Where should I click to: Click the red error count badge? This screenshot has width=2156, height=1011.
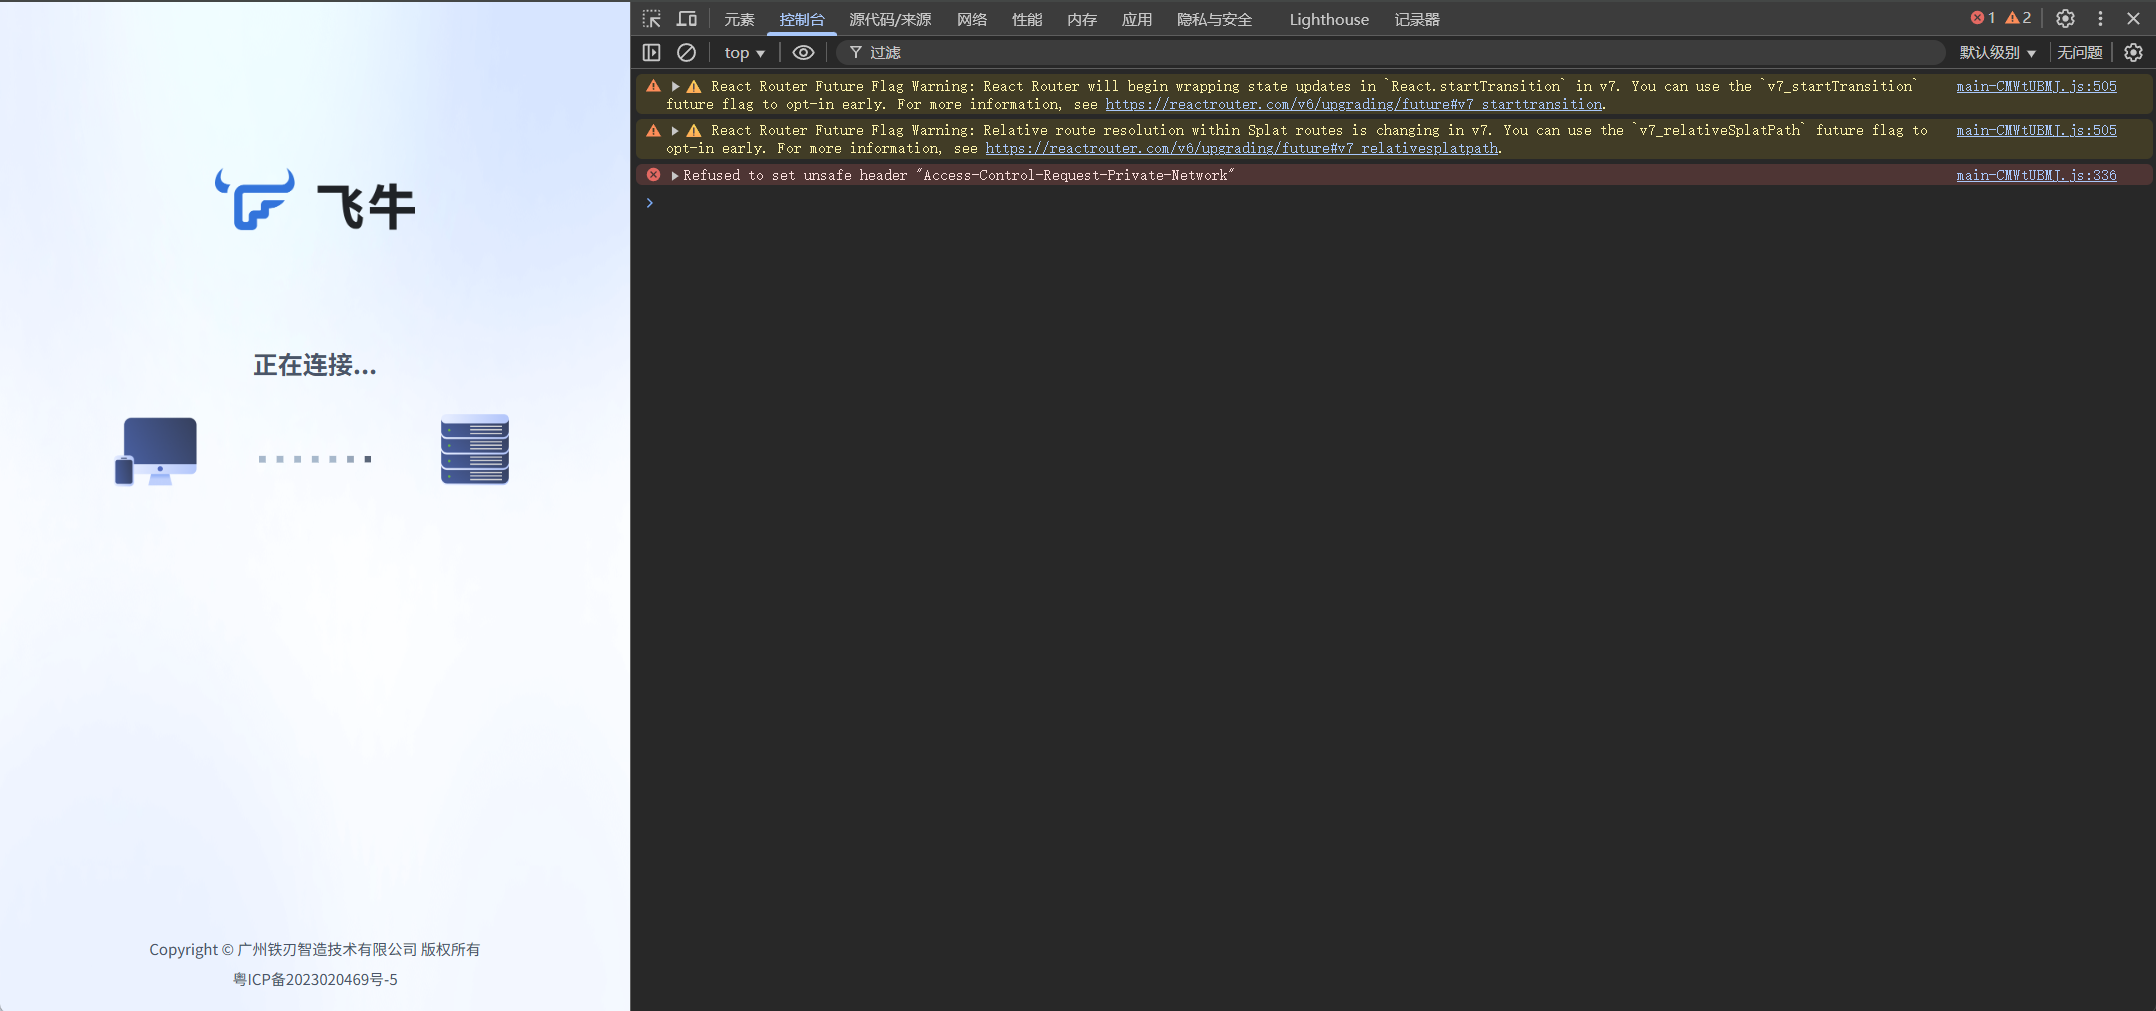1982,18
